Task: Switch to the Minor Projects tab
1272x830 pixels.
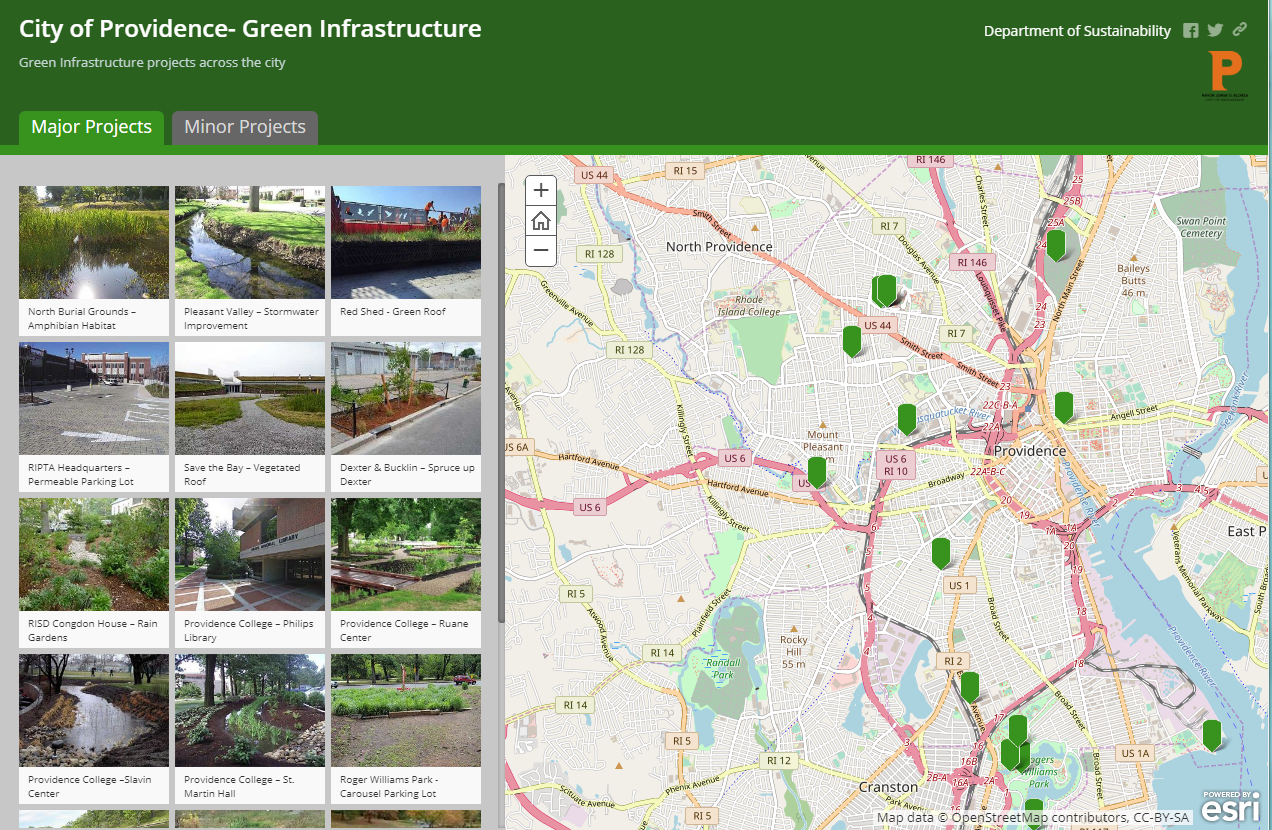Action: click(x=244, y=128)
